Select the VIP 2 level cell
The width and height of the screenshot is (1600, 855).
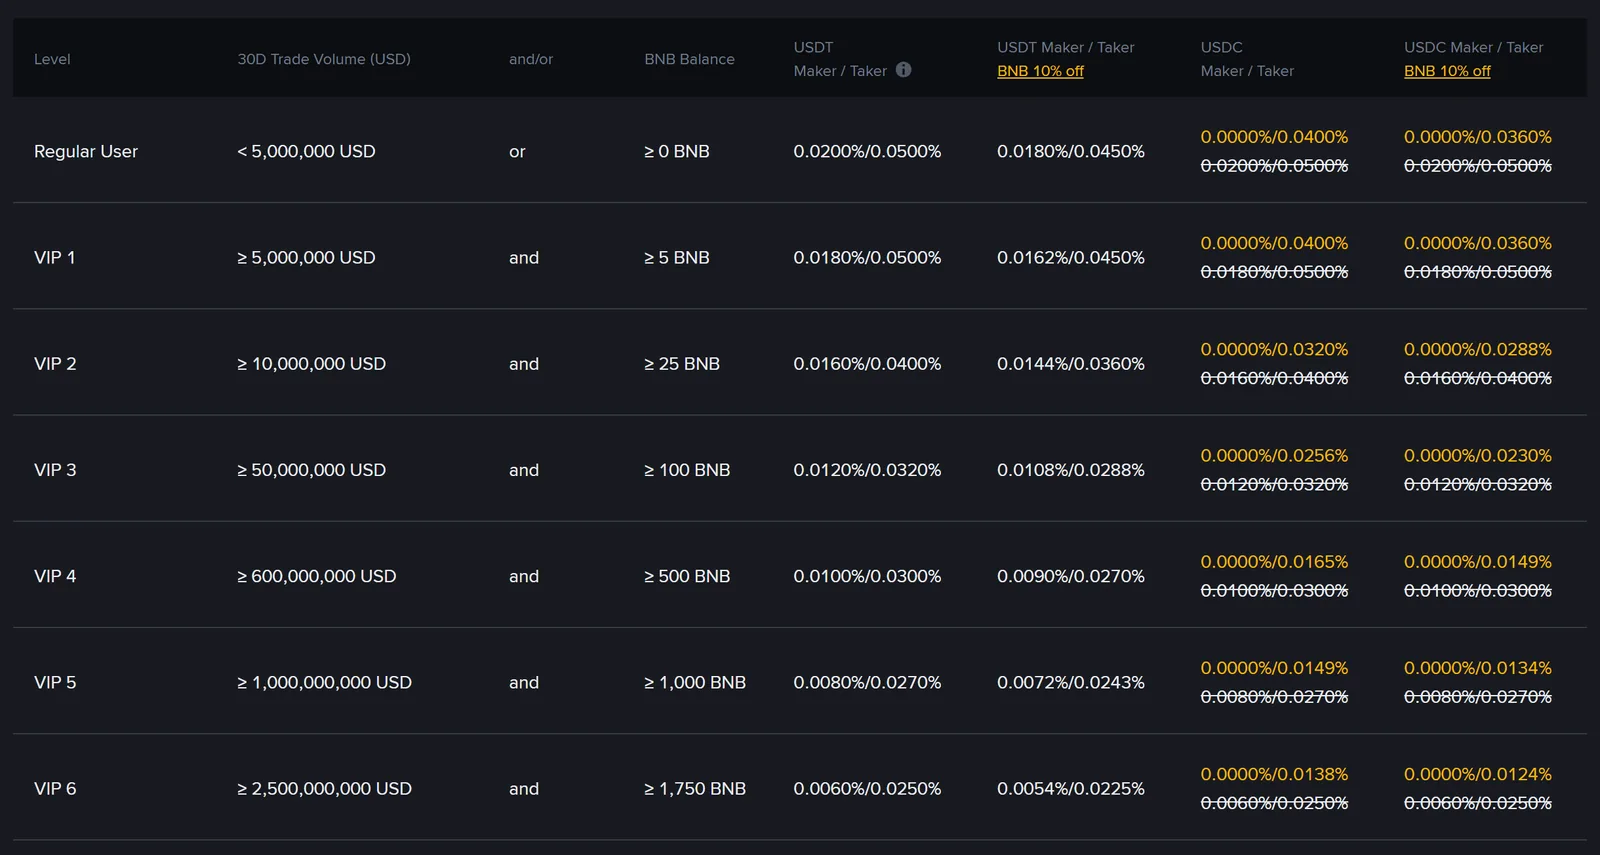[x=55, y=364]
